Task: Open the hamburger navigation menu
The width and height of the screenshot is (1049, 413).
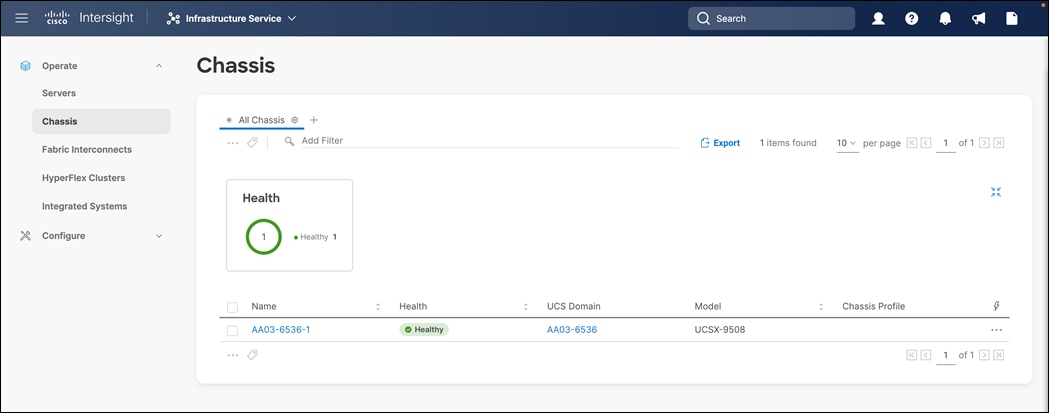Action: point(21,18)
